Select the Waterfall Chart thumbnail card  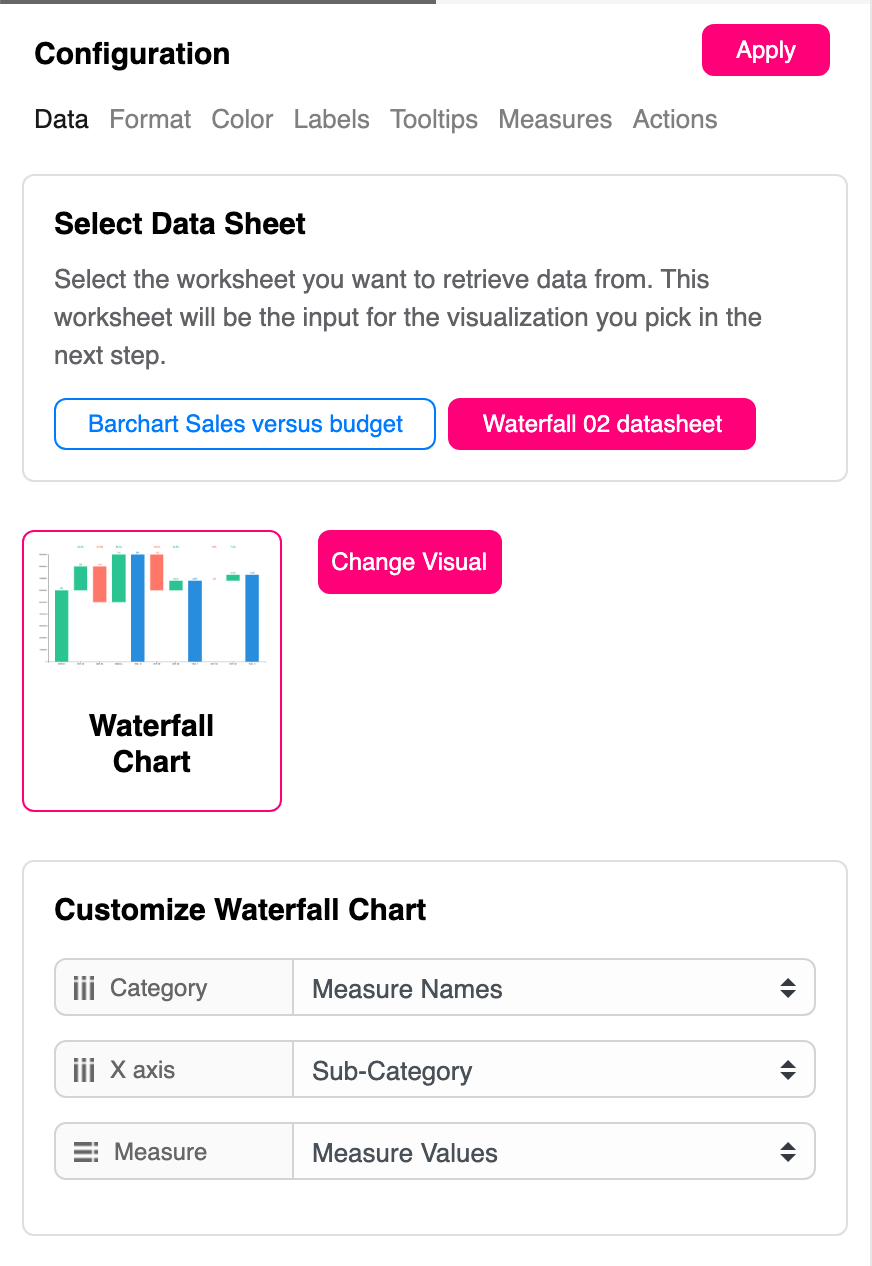(x=152, y=670)
